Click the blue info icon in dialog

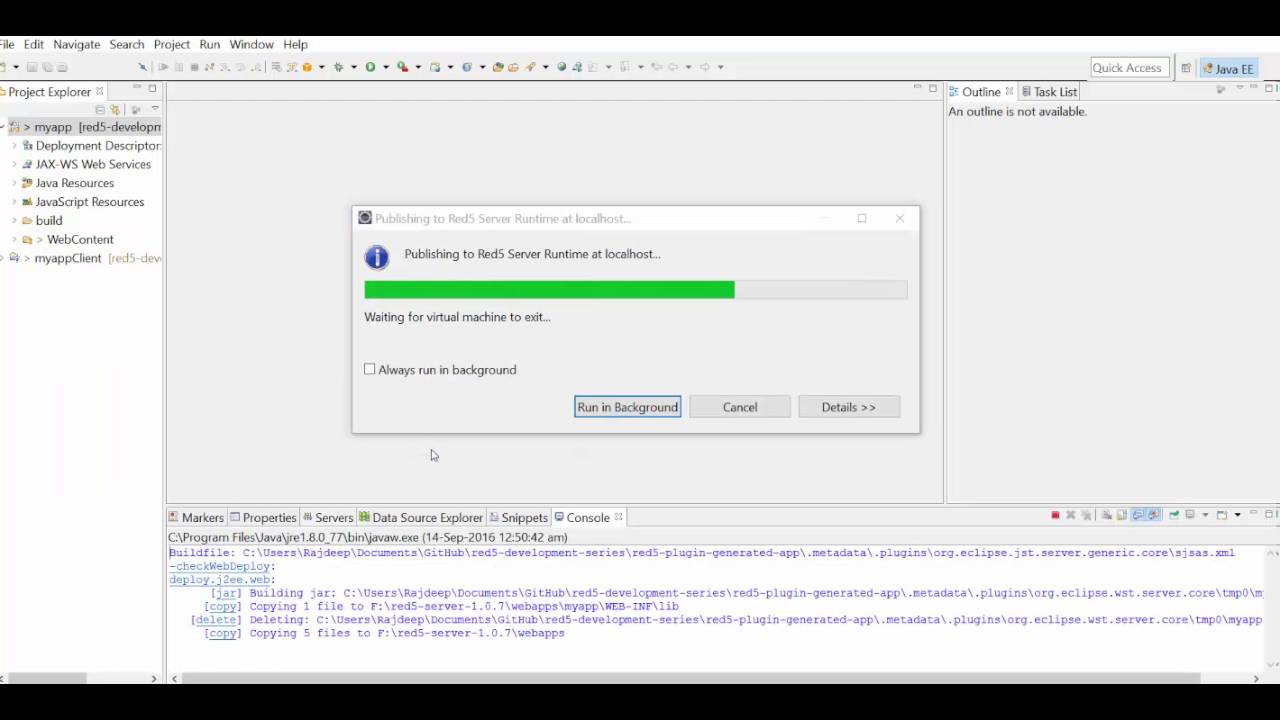376,257
